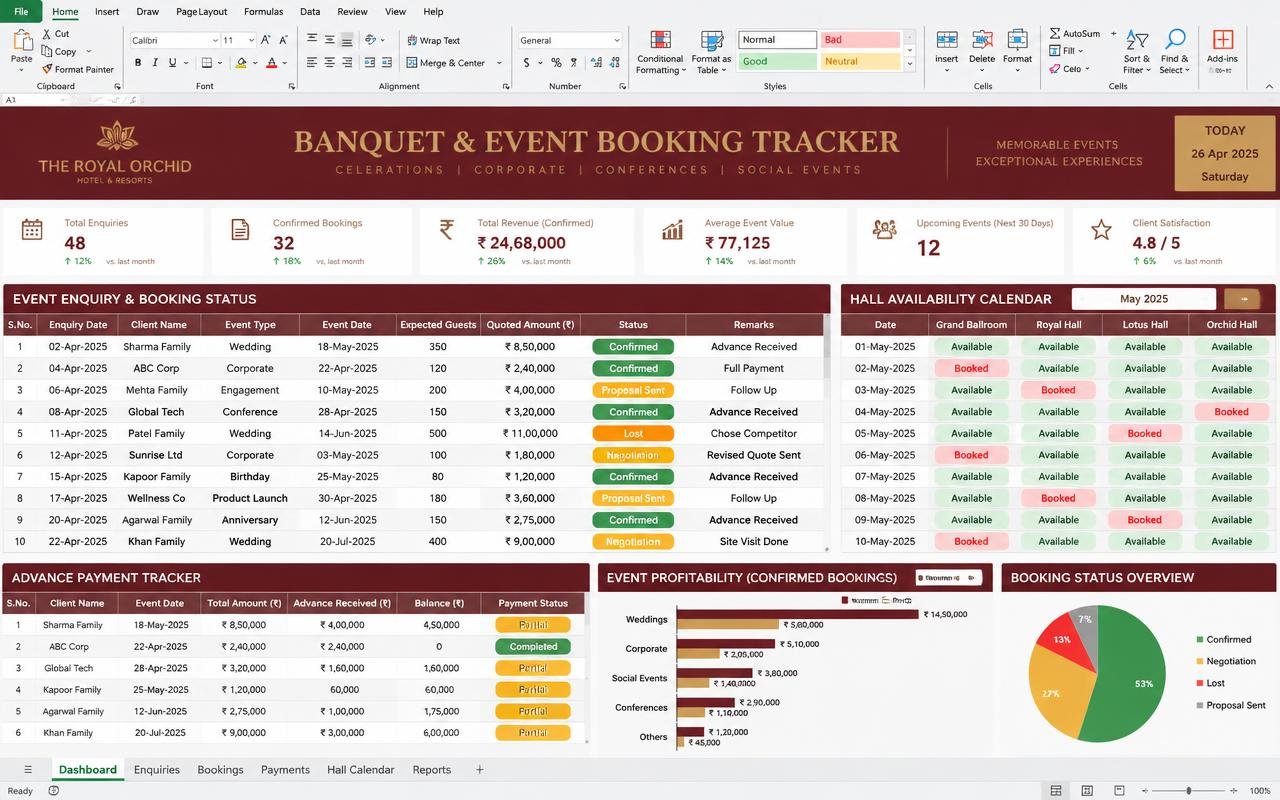Apply the Bad cell style
This screenshot has width=1280, height=800.
point(860,40)
